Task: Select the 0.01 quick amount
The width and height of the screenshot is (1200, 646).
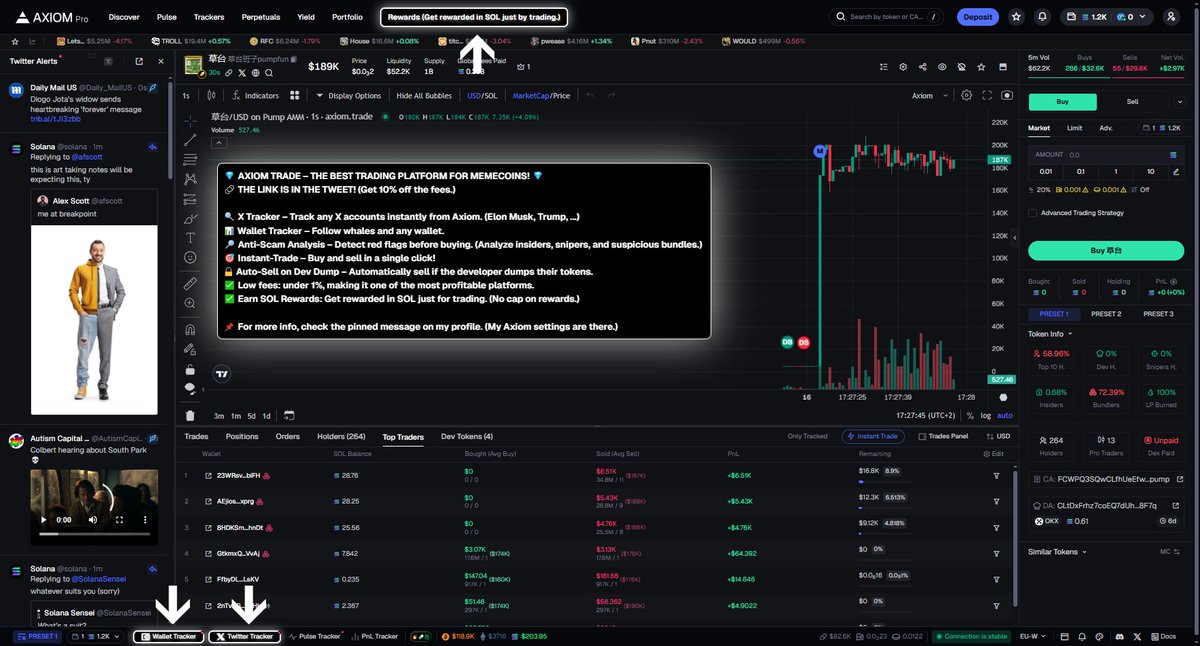Action: 1048,171
